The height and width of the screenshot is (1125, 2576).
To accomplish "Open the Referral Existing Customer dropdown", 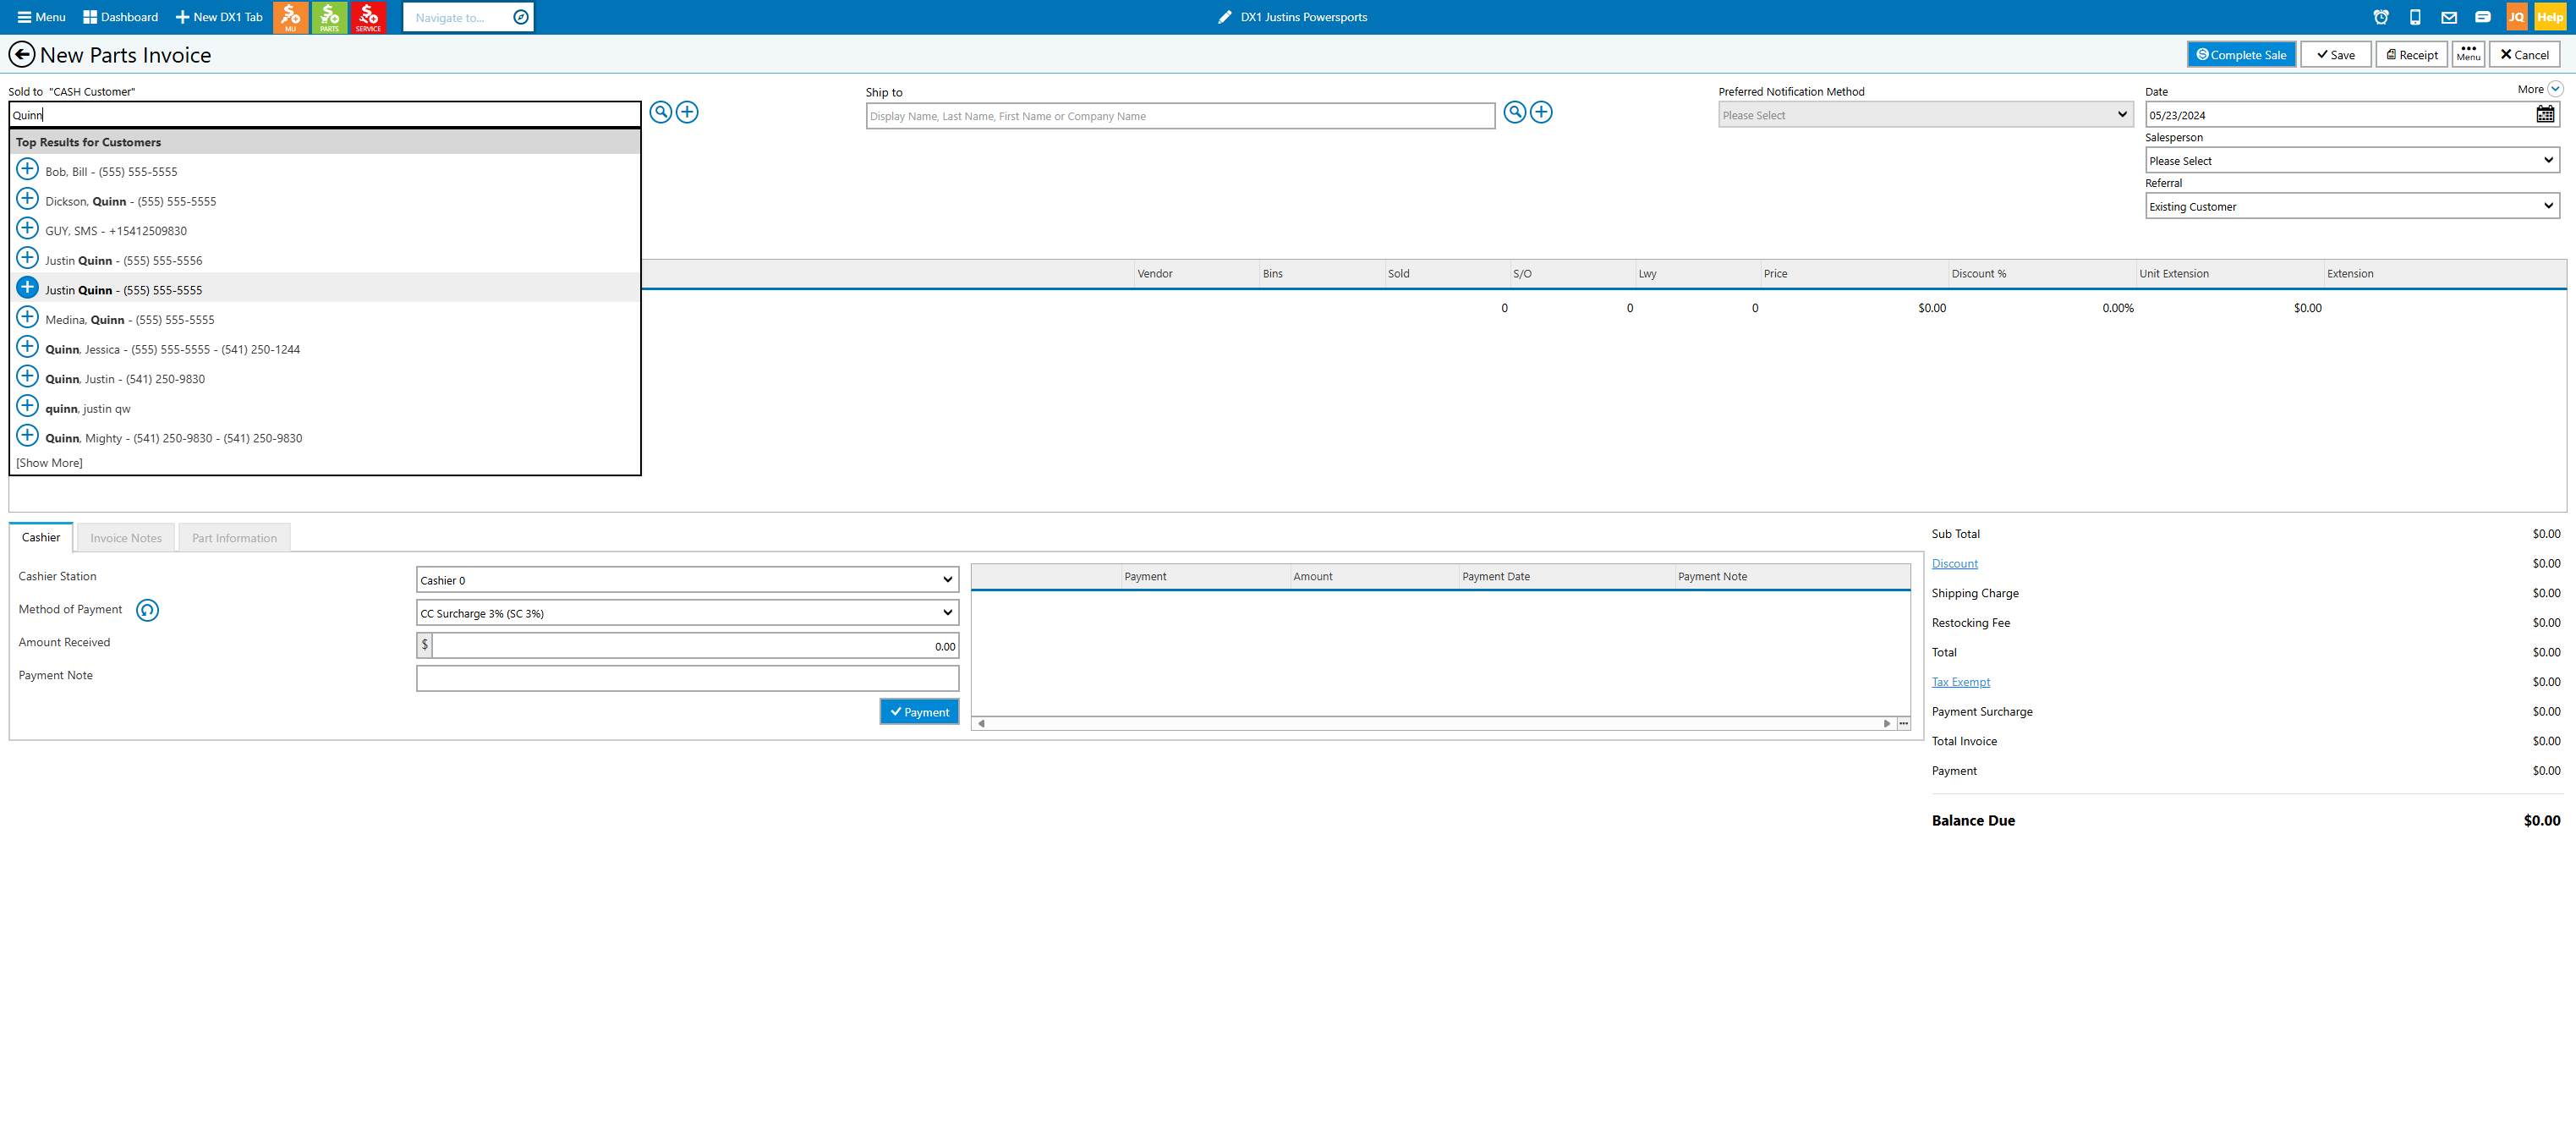I will coord(2352,206).
